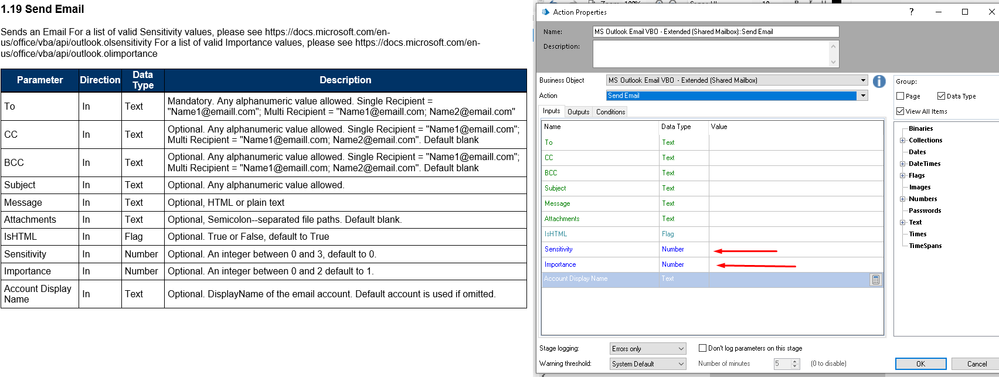Image resolution: width=999 pixels, height=377 pixels.
Task: Click the Sensitivity cell in documentation table
Action: 40,254
